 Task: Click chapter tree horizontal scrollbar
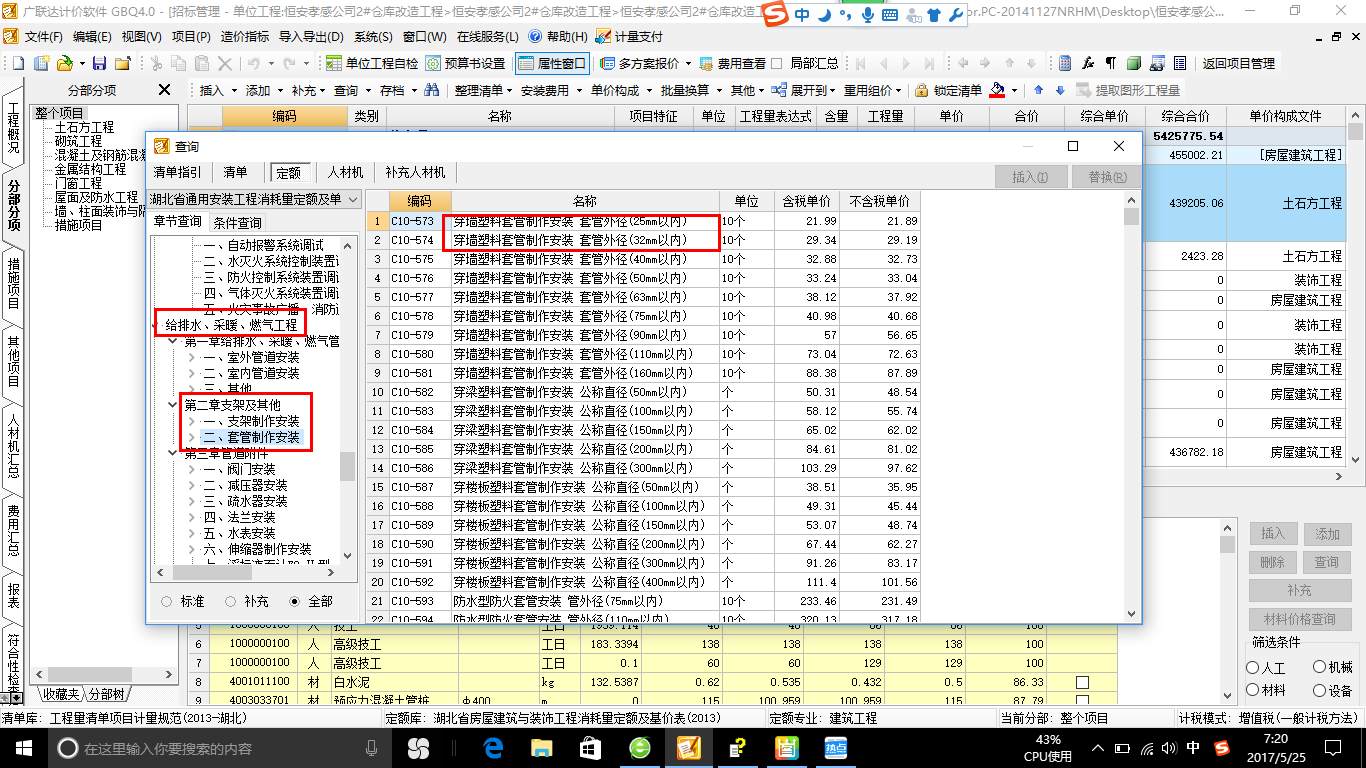pos(247,573)
